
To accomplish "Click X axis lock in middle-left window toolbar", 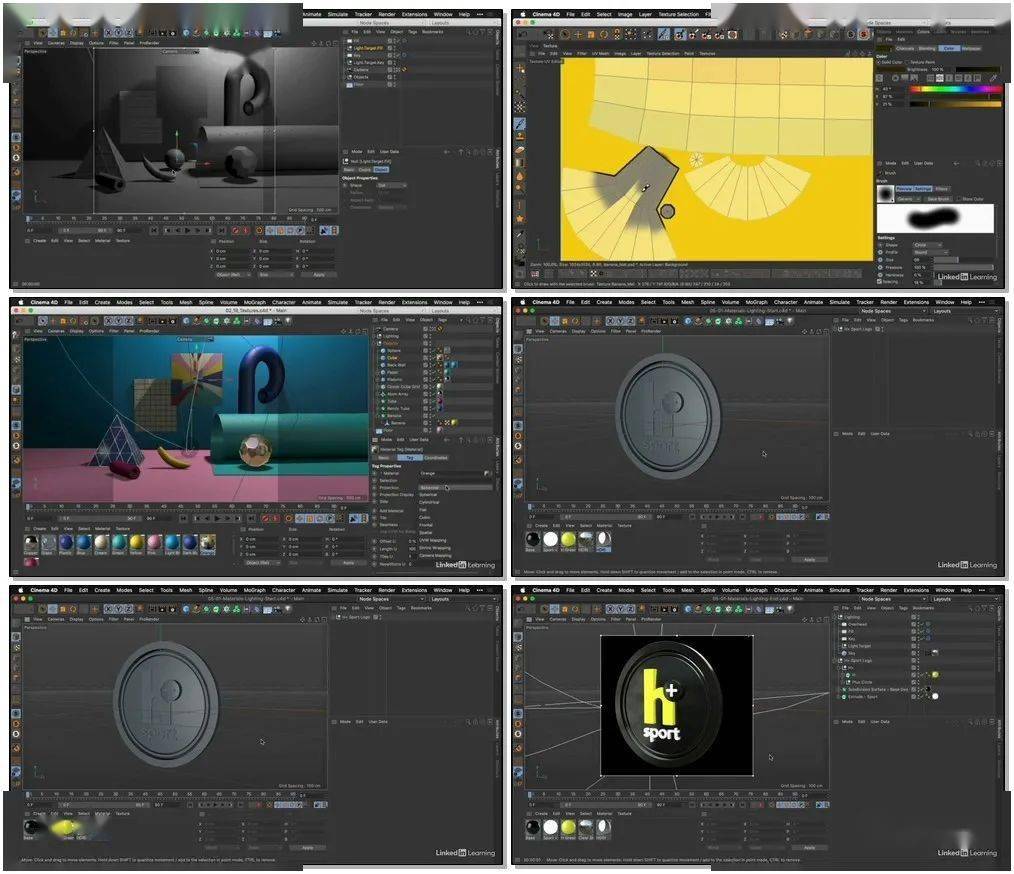I will pyautogui.click(x=109, y=321).
